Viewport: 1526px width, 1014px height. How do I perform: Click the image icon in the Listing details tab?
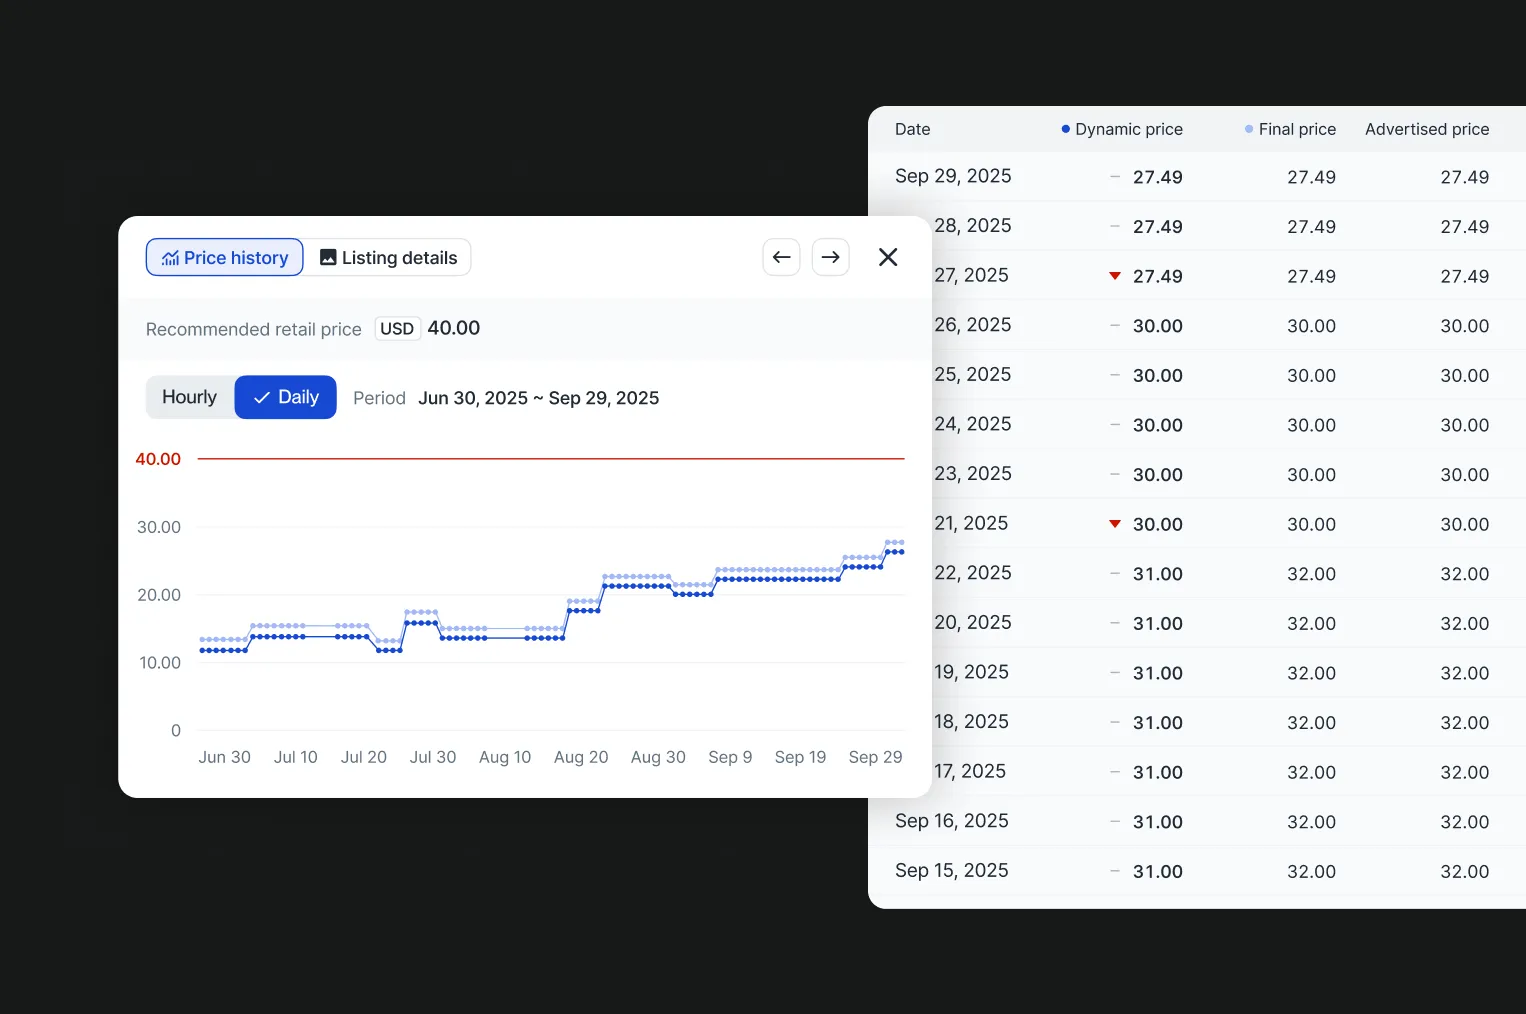(328, 258)
